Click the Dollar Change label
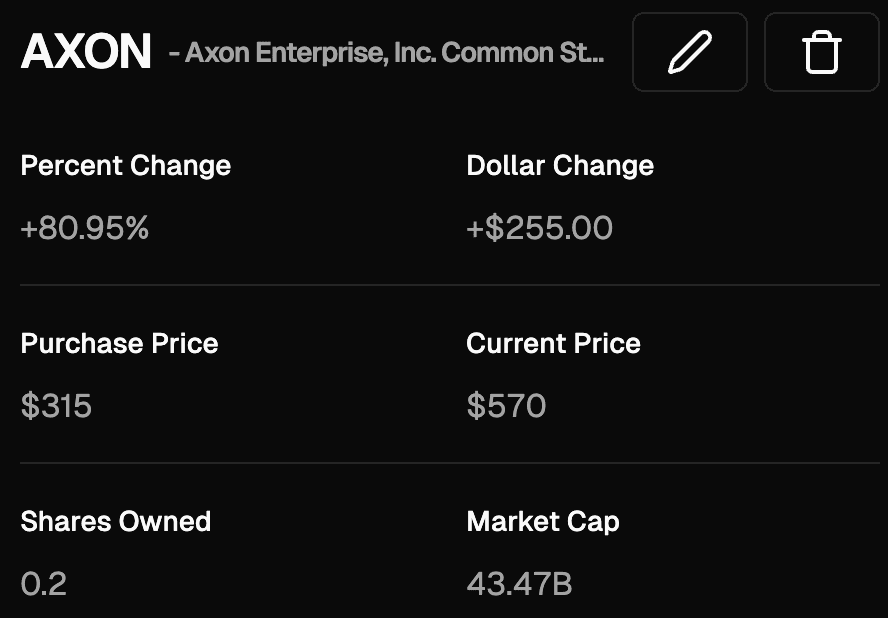Image resolution: width=888 pixels, height=618 pixels. pos(560,165)
